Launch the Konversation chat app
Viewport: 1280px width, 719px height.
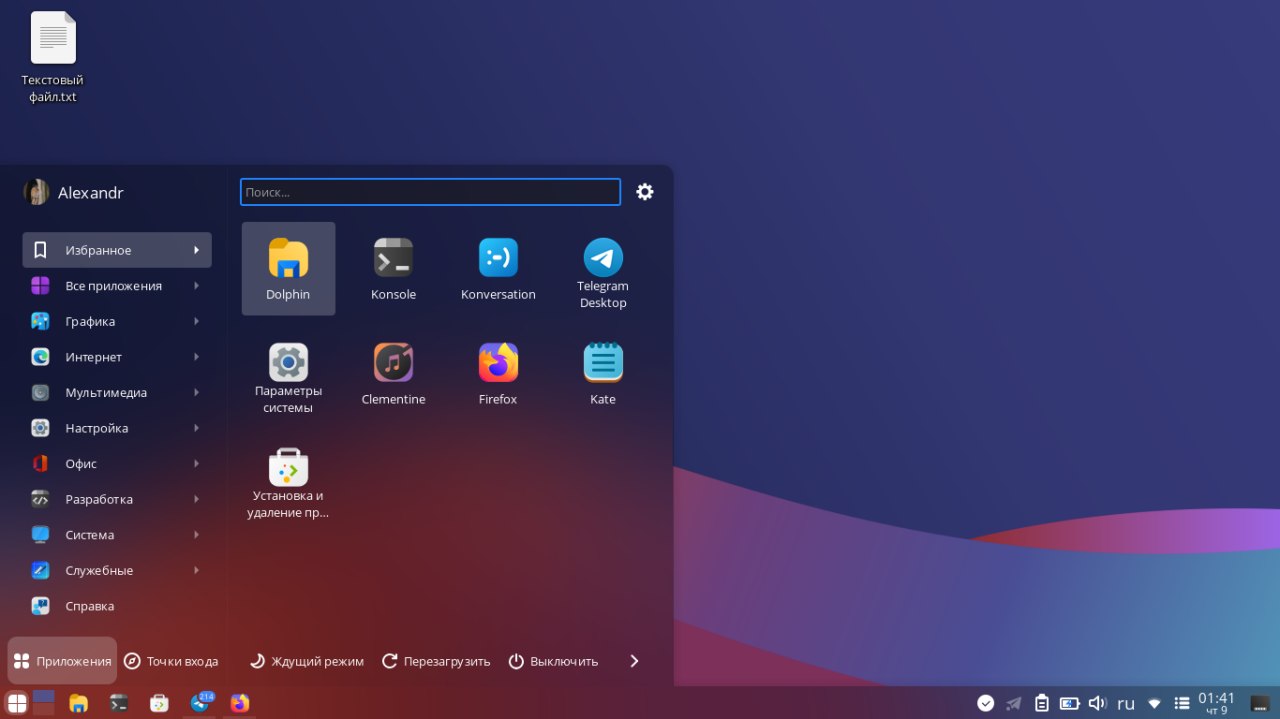click(x=498, y=268)
